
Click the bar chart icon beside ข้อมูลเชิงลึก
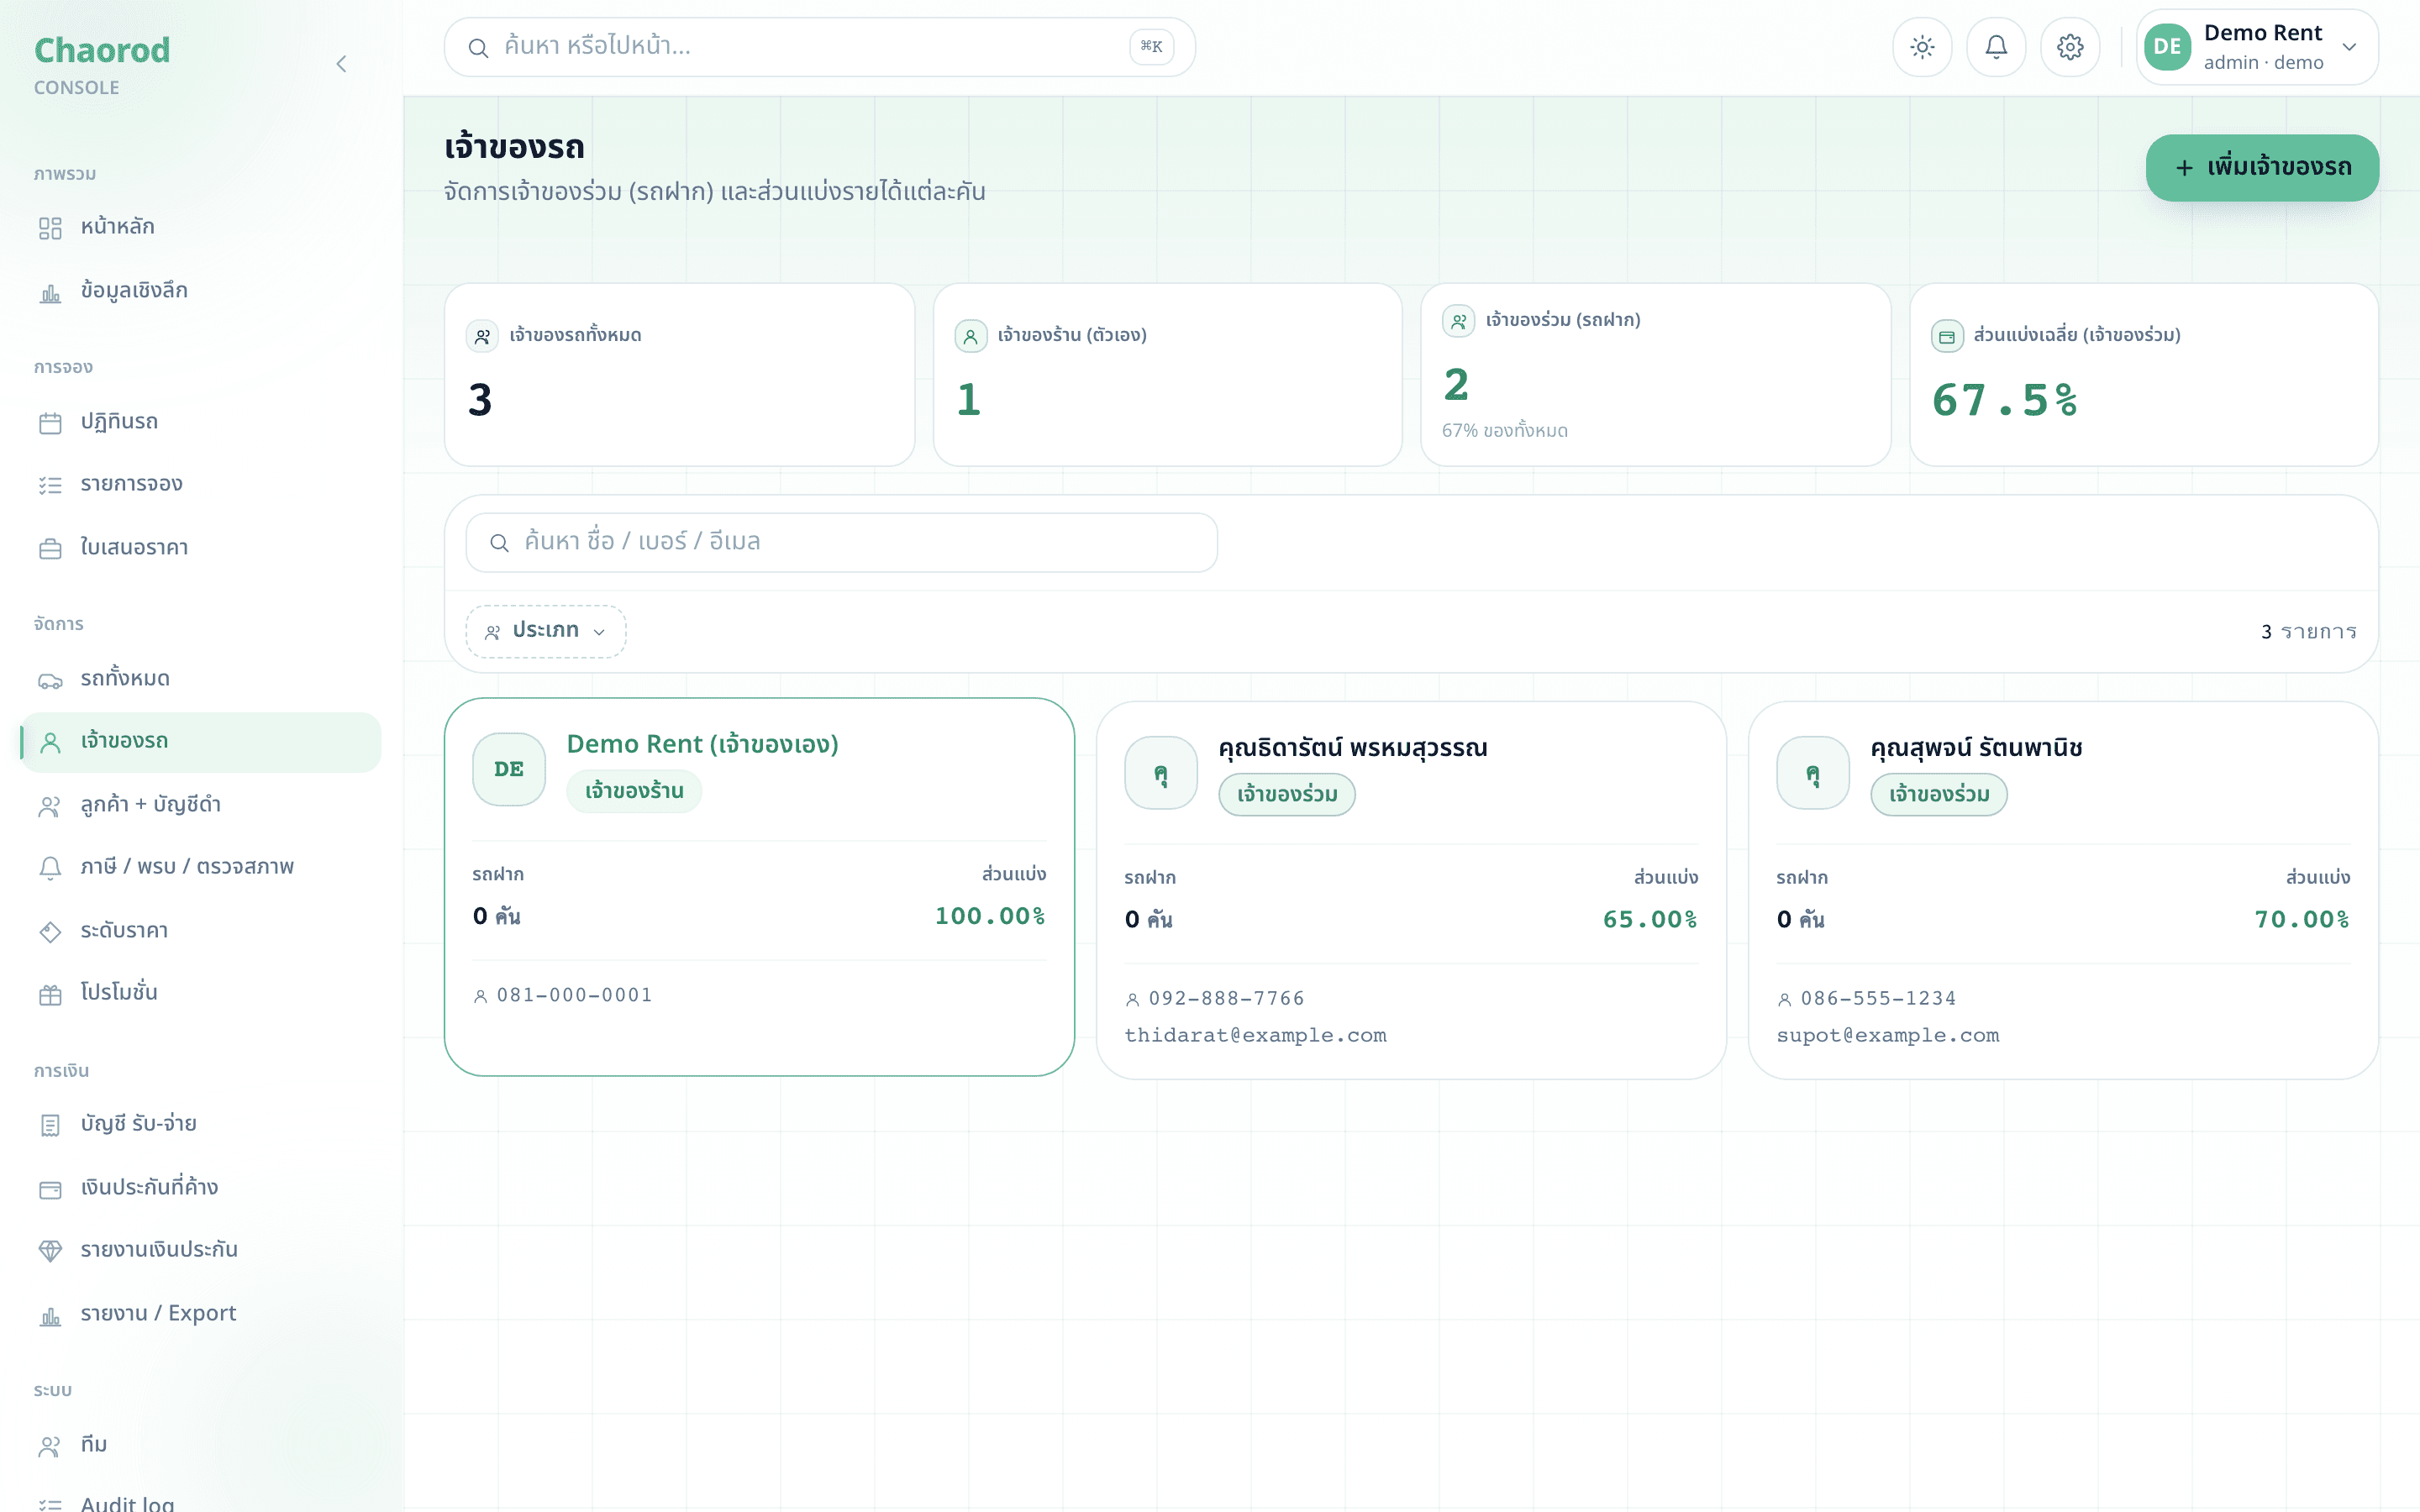pyautogui.click(x=50, y=292)
